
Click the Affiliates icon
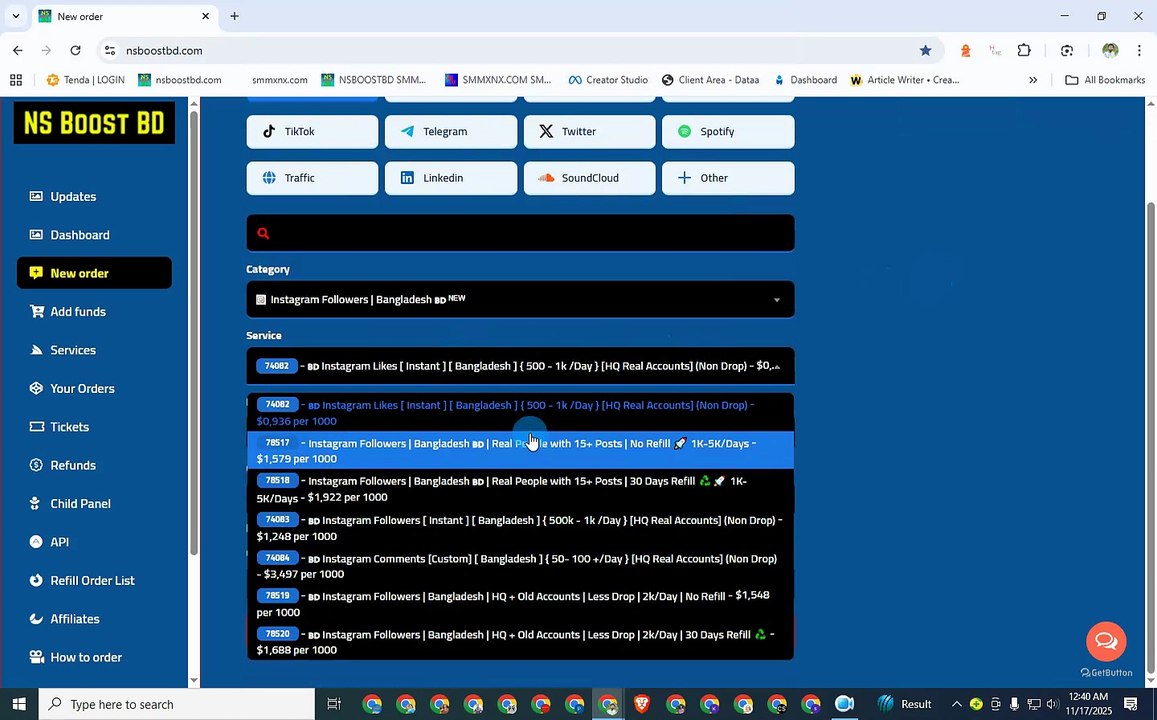[36, 618]
